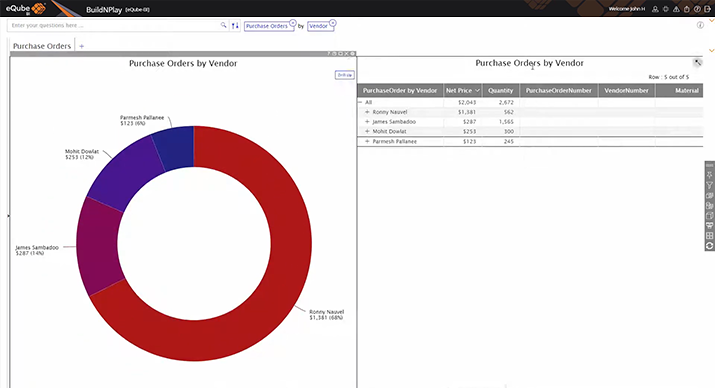715x388 pixels.
Task: Add a new tab with plus button
Action: (82, 46)
